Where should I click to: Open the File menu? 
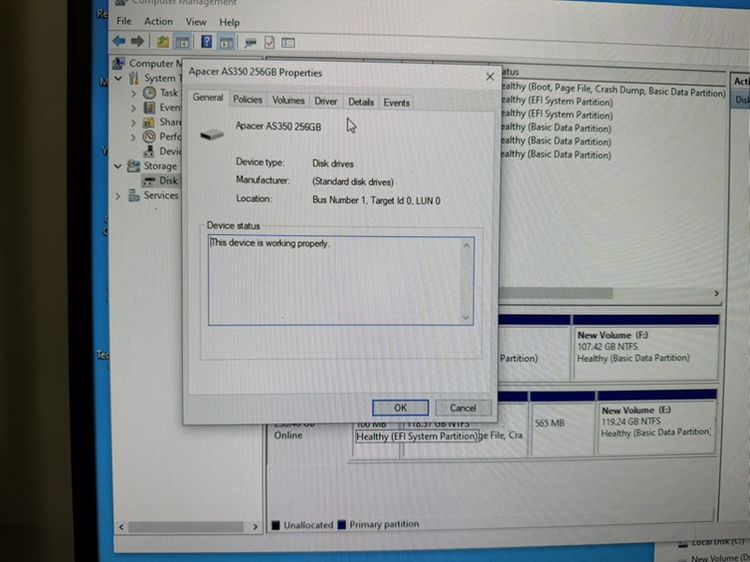coord(124,21)
